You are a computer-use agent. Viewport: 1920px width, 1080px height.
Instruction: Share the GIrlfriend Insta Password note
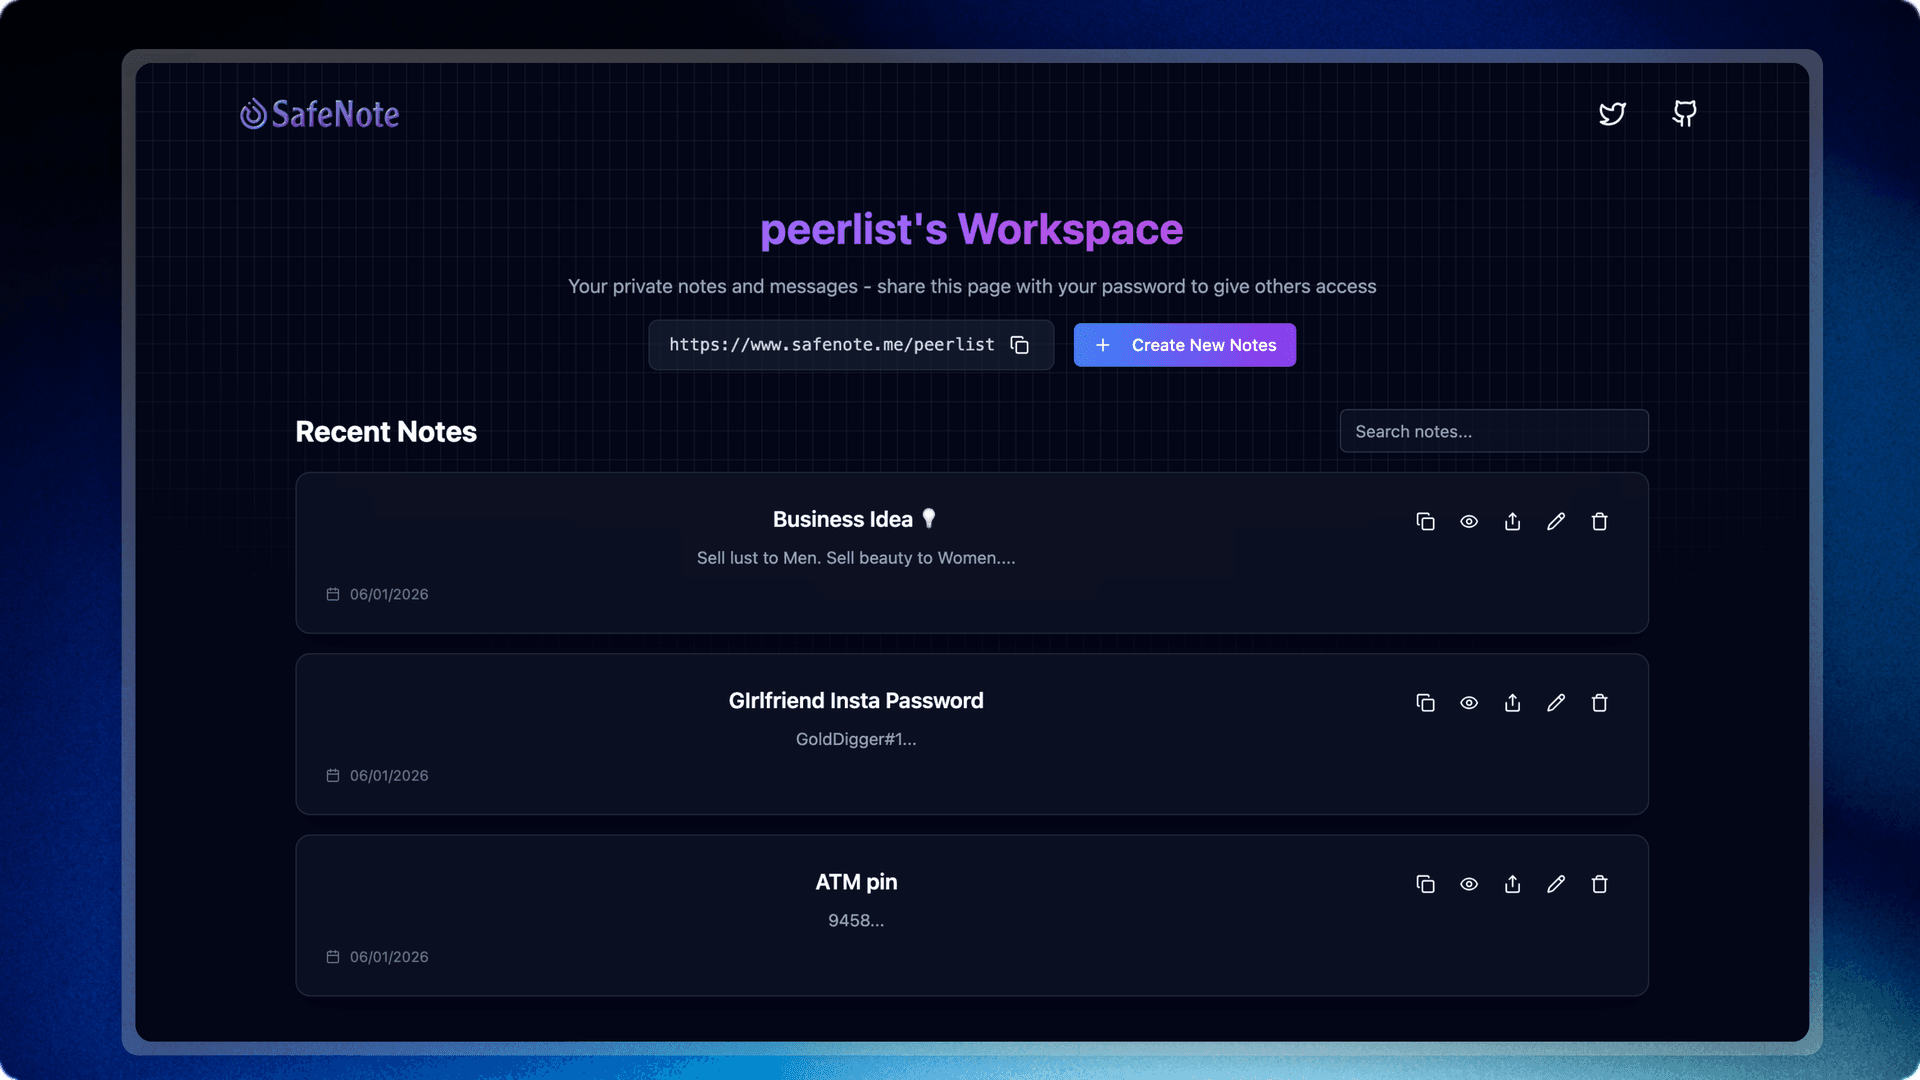(x=1512, y=703)
